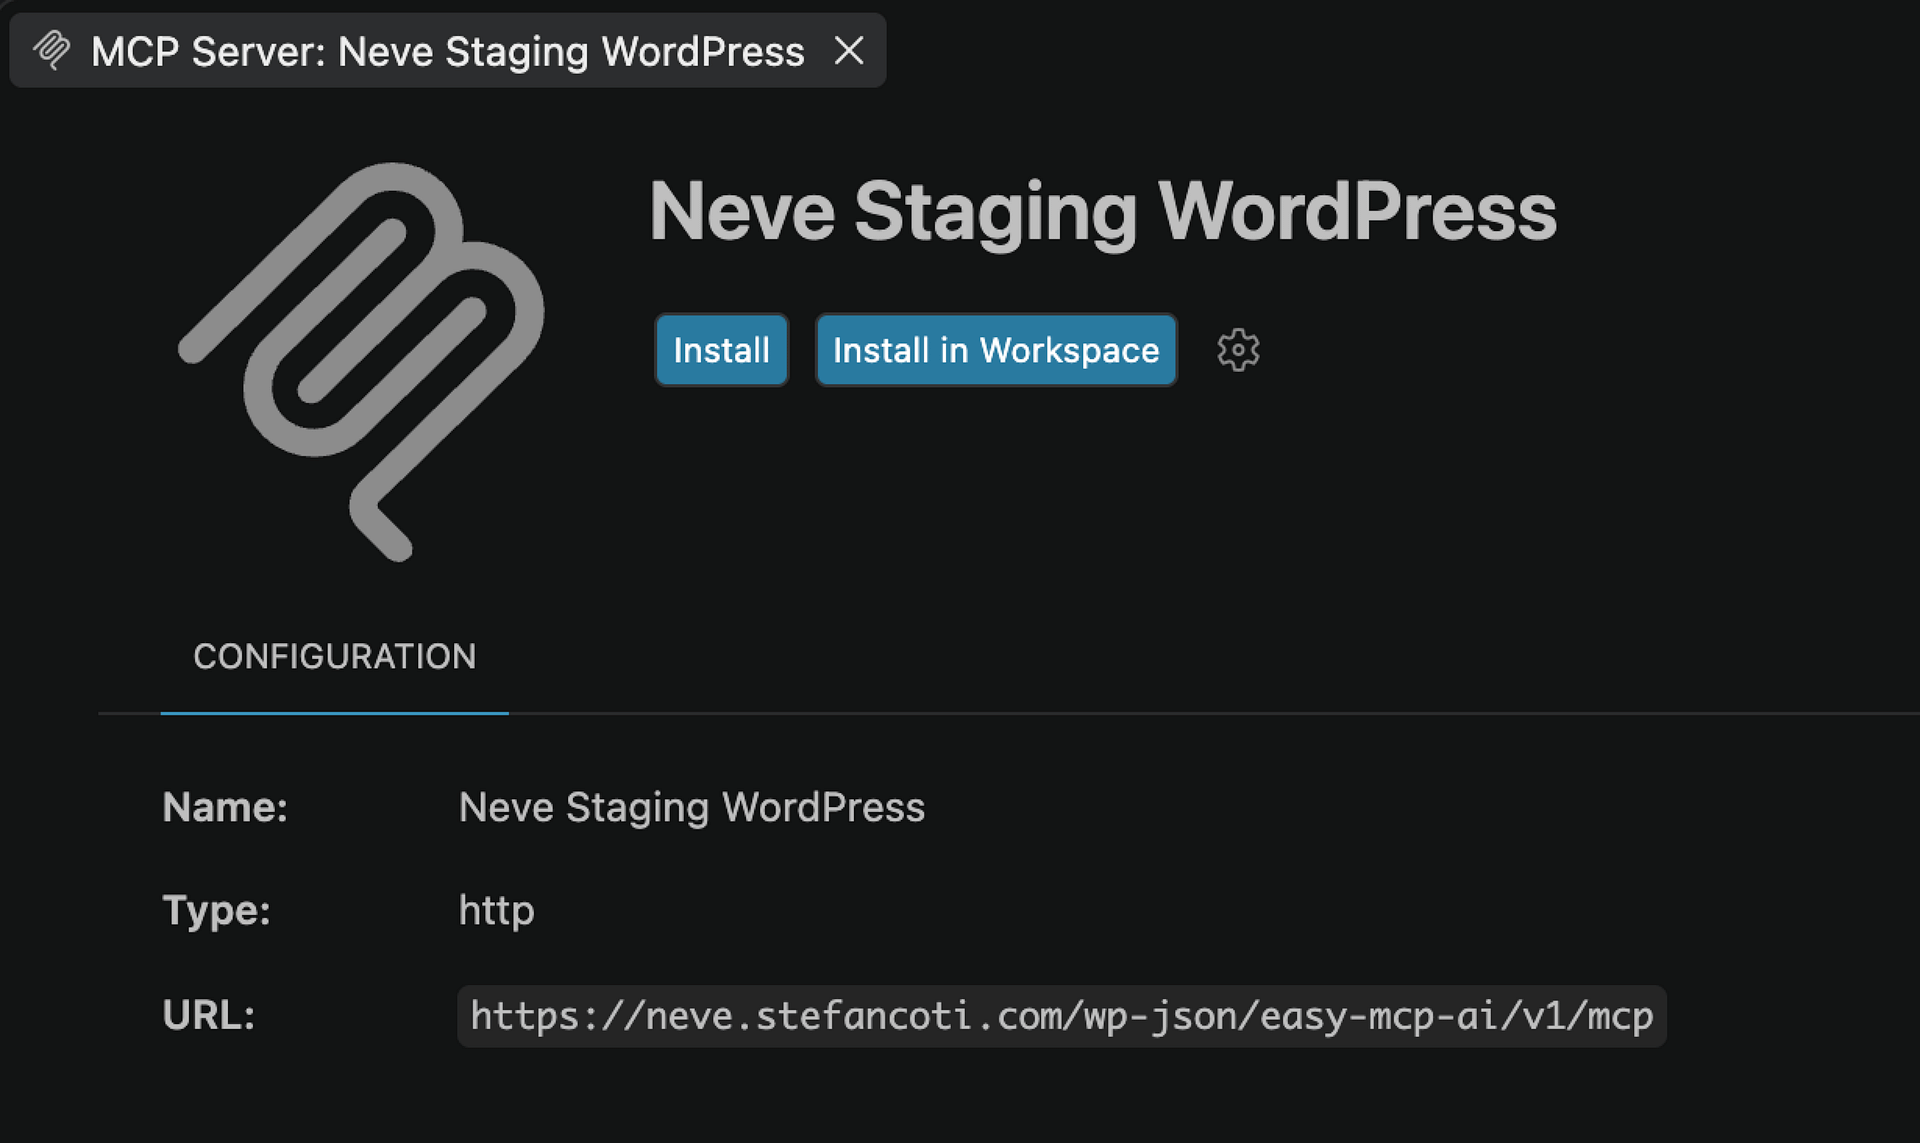Click the Type: label
This screenshot has height=1143, width=1920.
(x=216, y=911)
